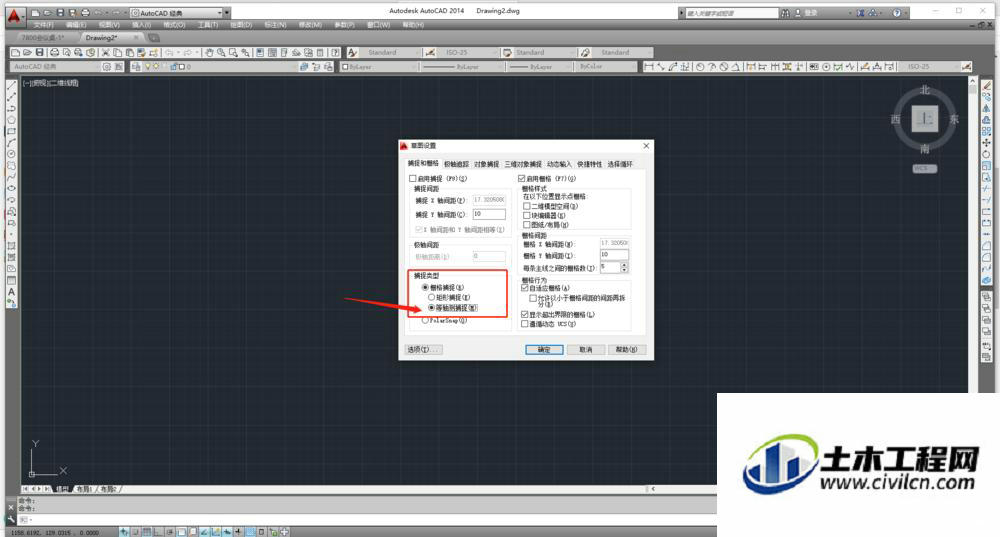The width and height of the screenshot is (1000, 537).
Task: Open the ISO-25 dimension style dropdown in styles toolbar
Action: [x=467, y=52]
